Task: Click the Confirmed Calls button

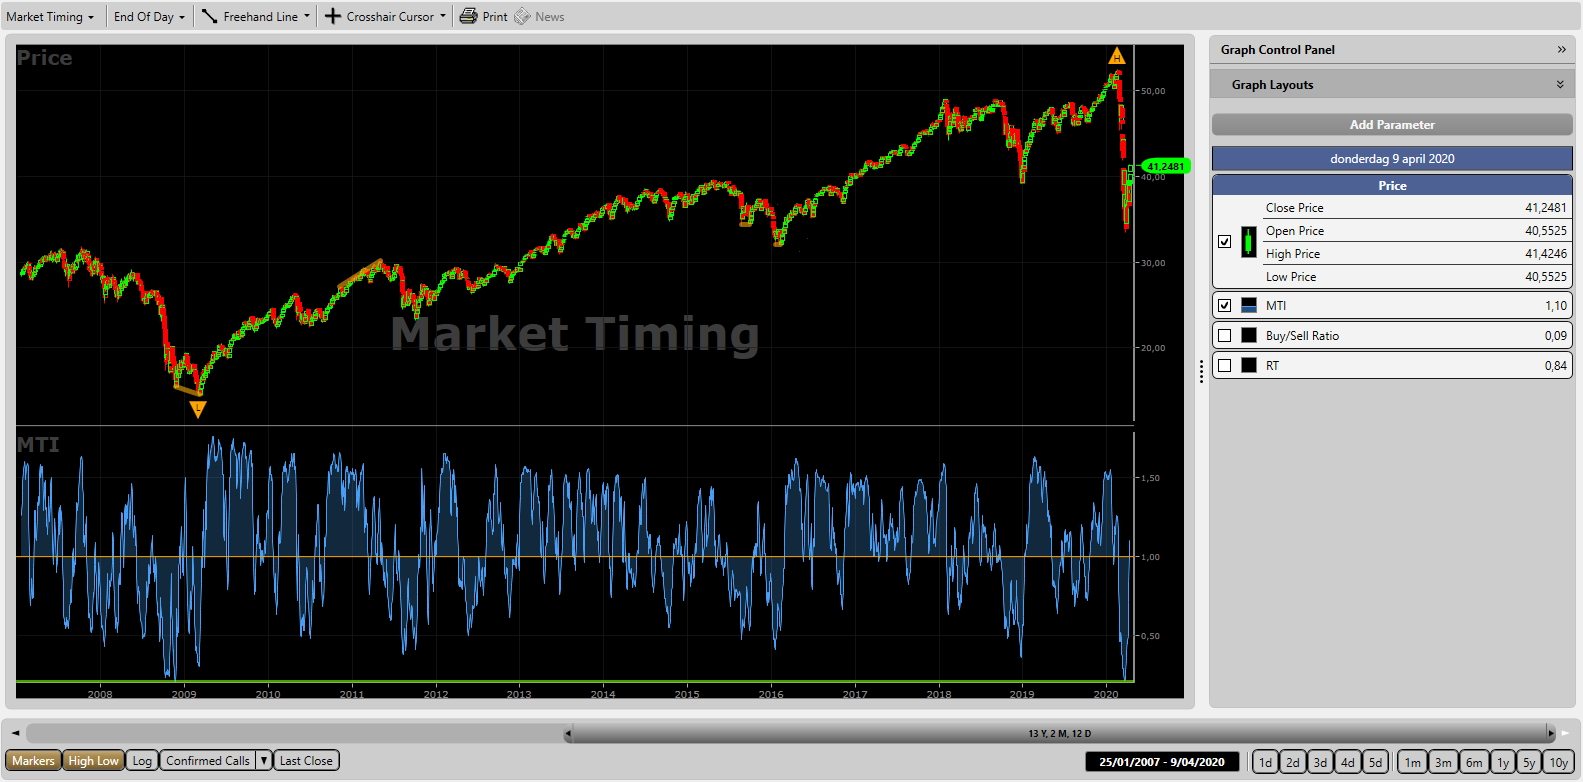Action: (x=208, y=761)
